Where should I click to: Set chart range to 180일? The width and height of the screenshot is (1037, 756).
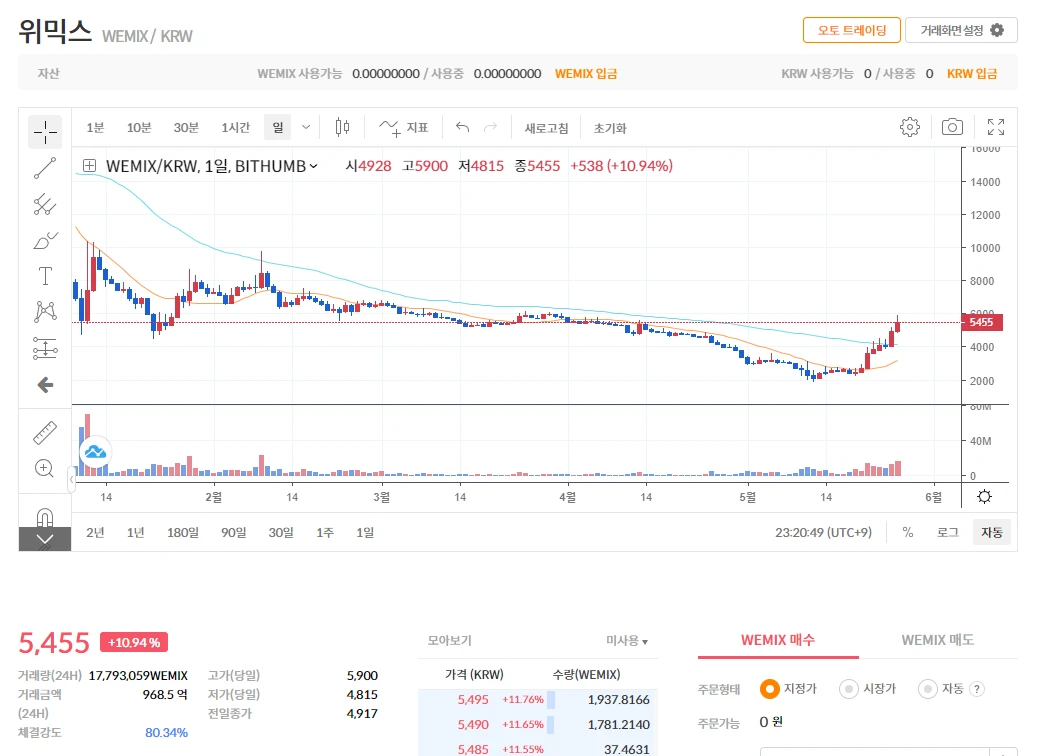(183, 532)
